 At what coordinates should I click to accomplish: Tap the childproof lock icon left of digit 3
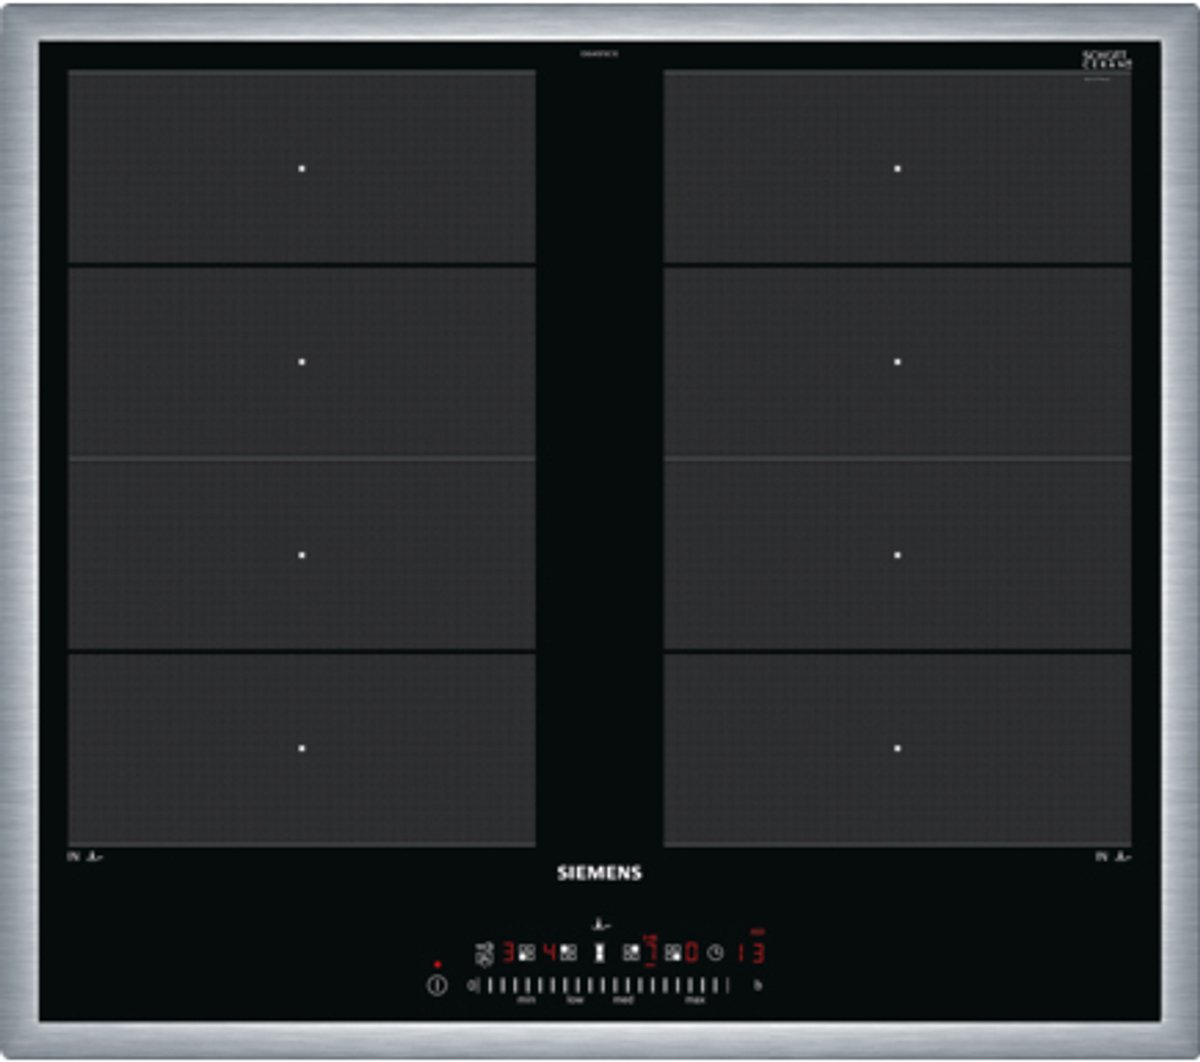(x=484, y=953)
